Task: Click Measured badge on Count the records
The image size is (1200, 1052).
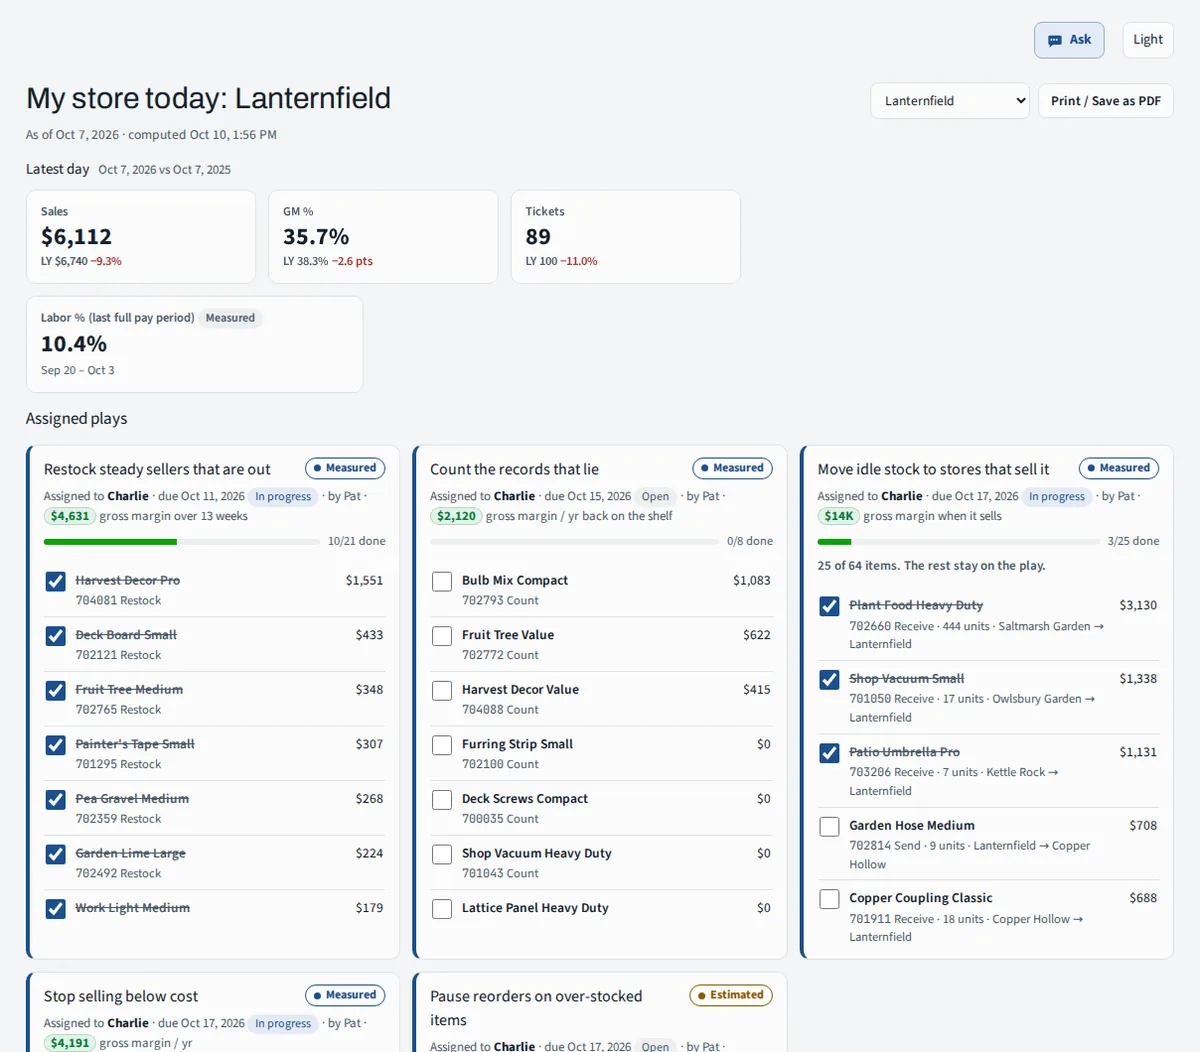Action: click(x=732, y=468)
